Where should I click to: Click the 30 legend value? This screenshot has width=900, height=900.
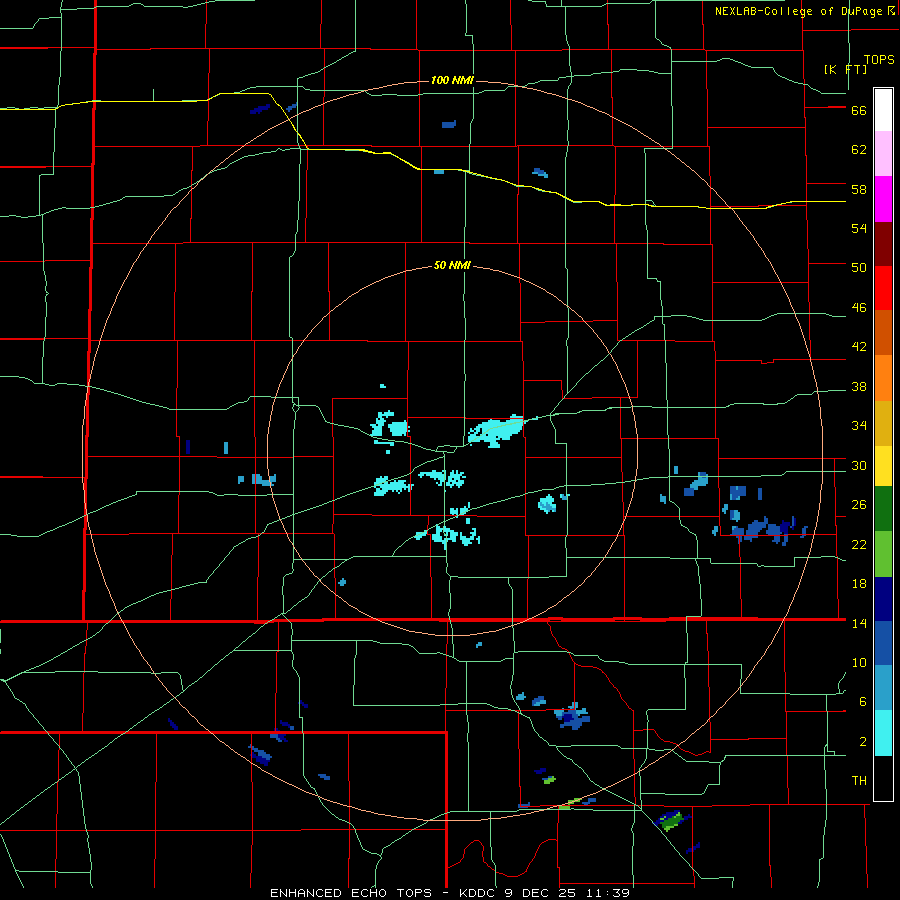pos(859,465)
